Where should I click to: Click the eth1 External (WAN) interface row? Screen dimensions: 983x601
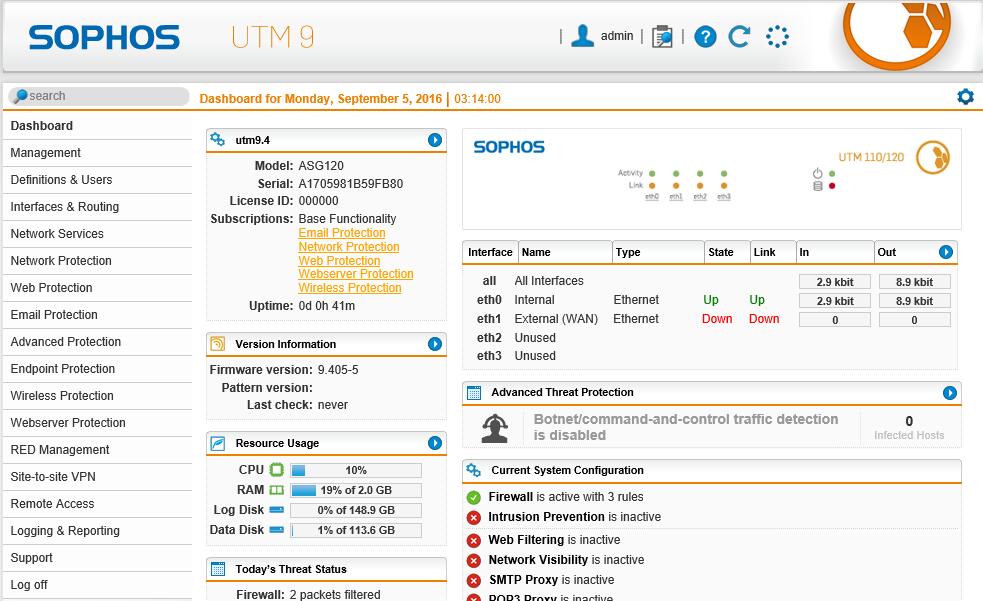click(x=710, y=319)
